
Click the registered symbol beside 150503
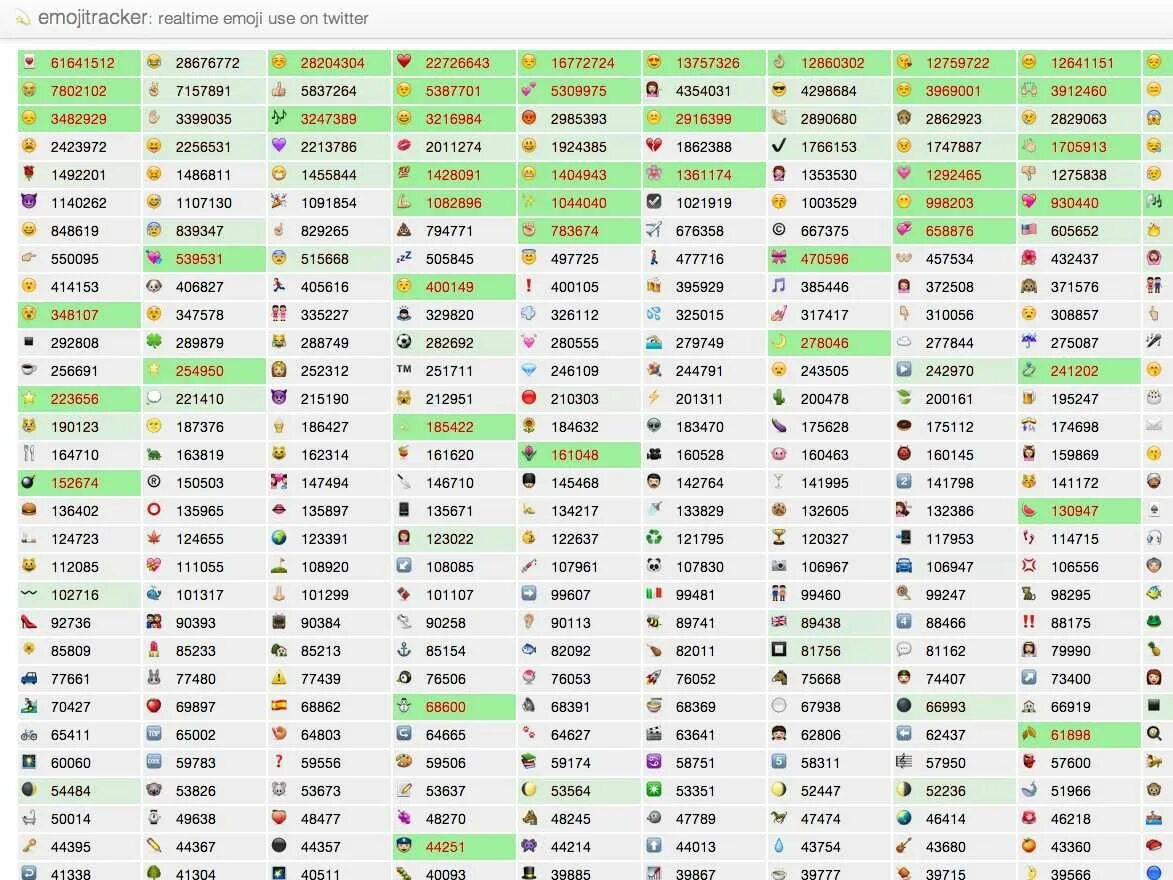pos(154,482)
